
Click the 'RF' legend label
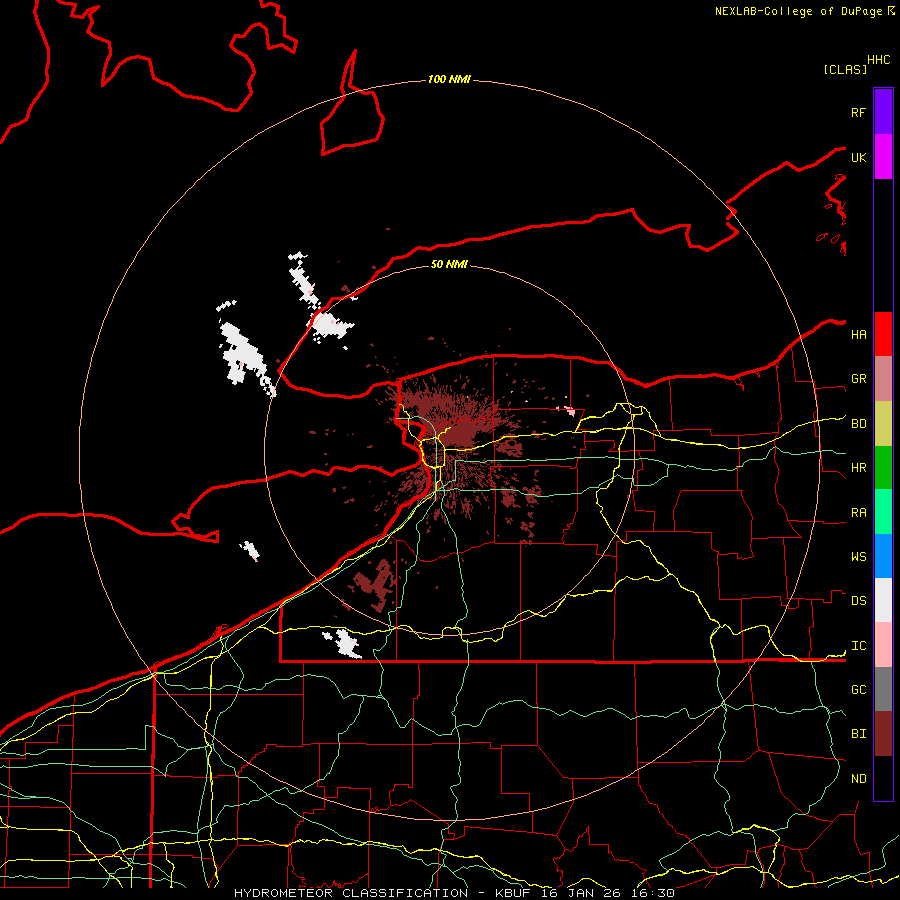(x=858, y=112)
